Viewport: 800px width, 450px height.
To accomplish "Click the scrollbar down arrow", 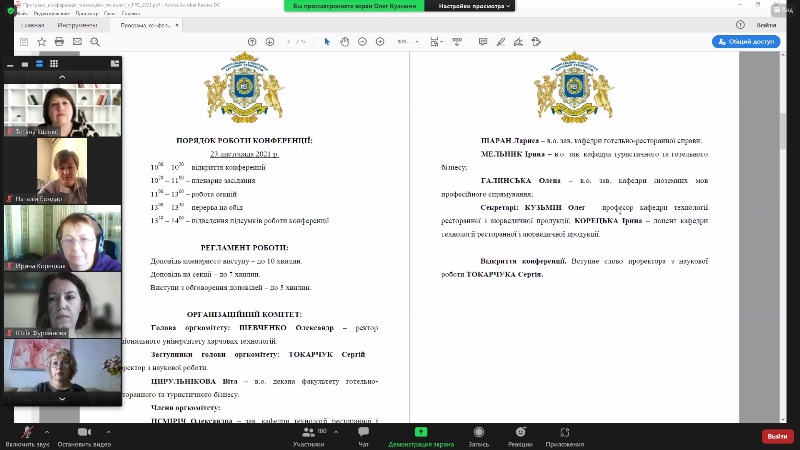I will click(783, 419).
